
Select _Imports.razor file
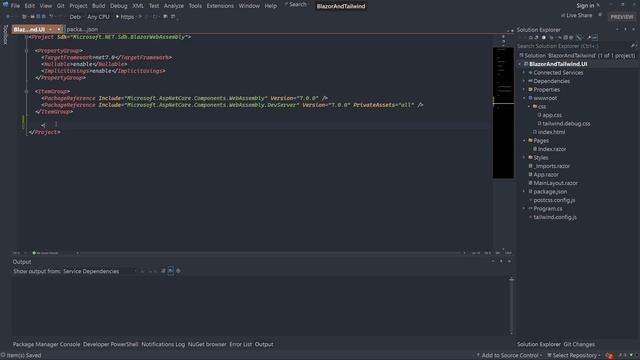point(551,166)
